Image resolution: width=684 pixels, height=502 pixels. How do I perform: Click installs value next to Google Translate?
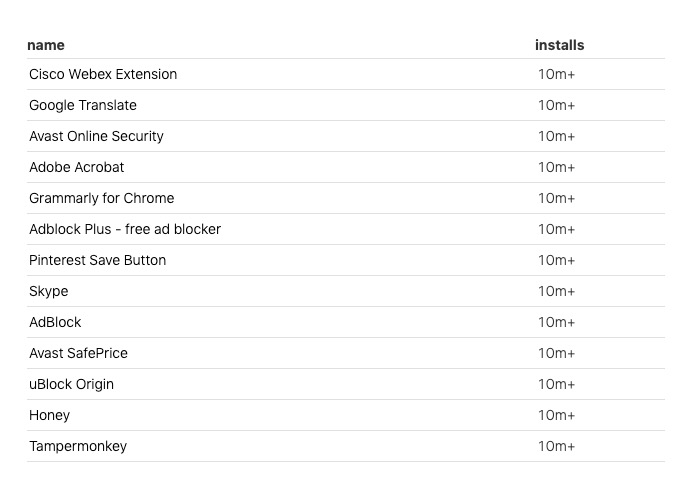(556, 105)
